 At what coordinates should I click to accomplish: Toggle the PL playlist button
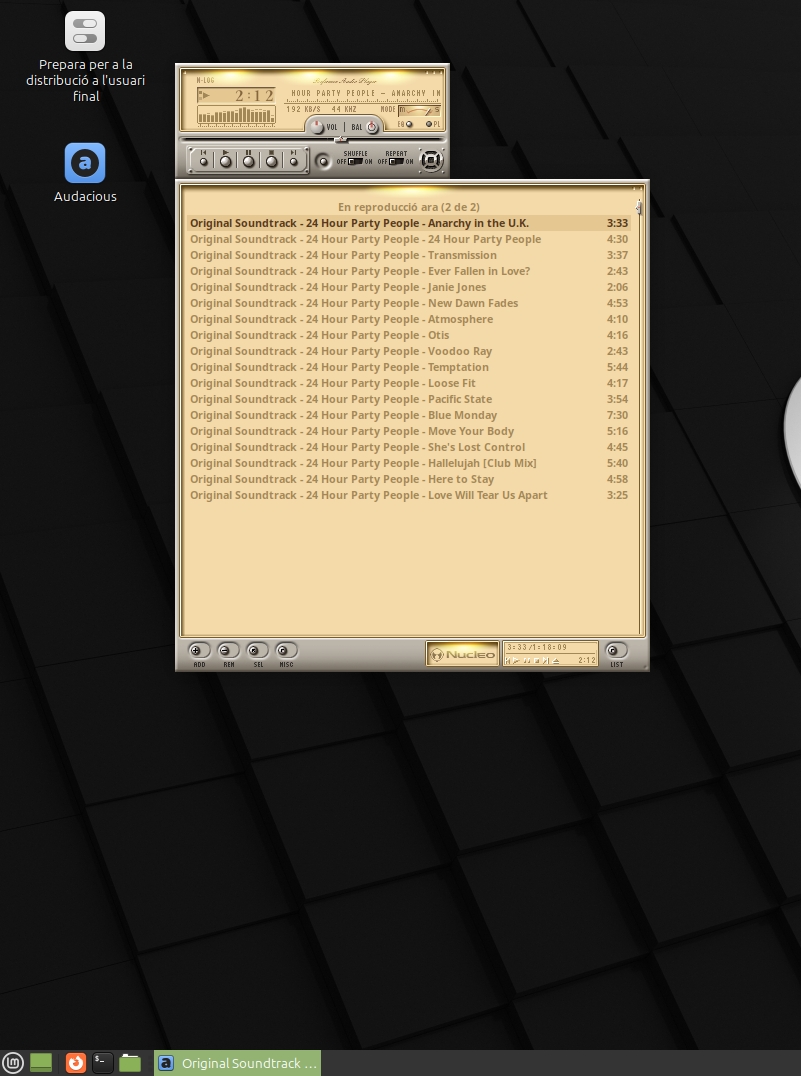pos(430,124)
